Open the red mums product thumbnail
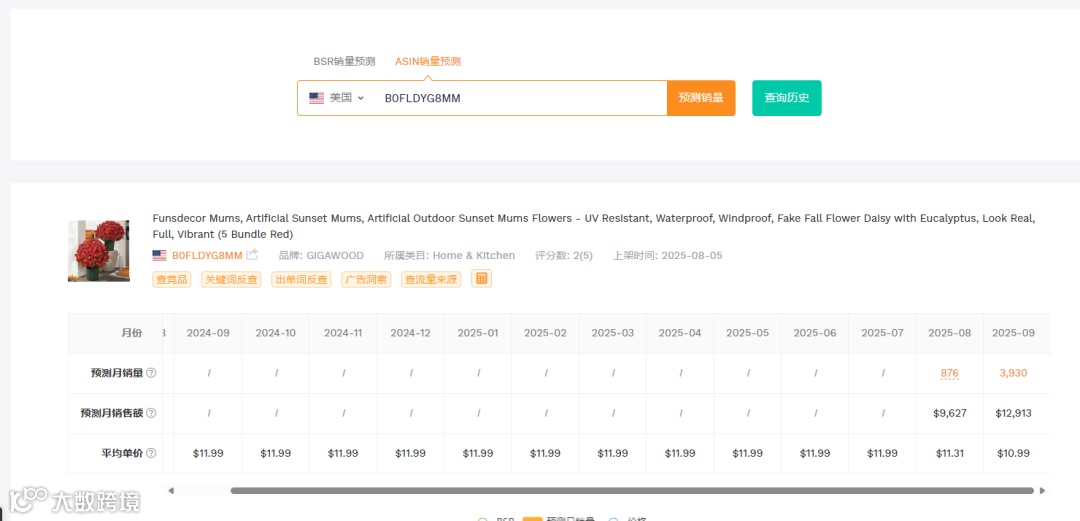Image resolution: width=1080 pixels, height=521 pixels. (98, 250)
